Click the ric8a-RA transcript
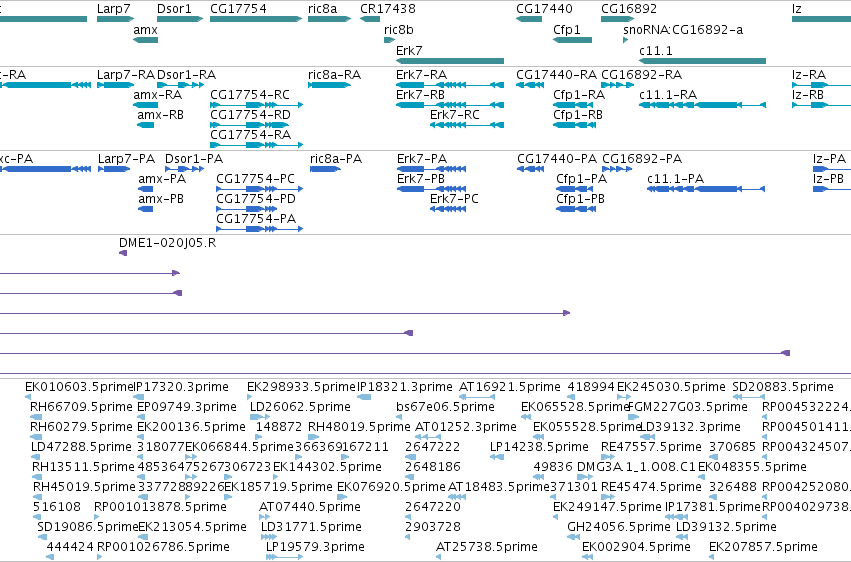The width and height of the screenshot is (851, 562). point(329,85)
